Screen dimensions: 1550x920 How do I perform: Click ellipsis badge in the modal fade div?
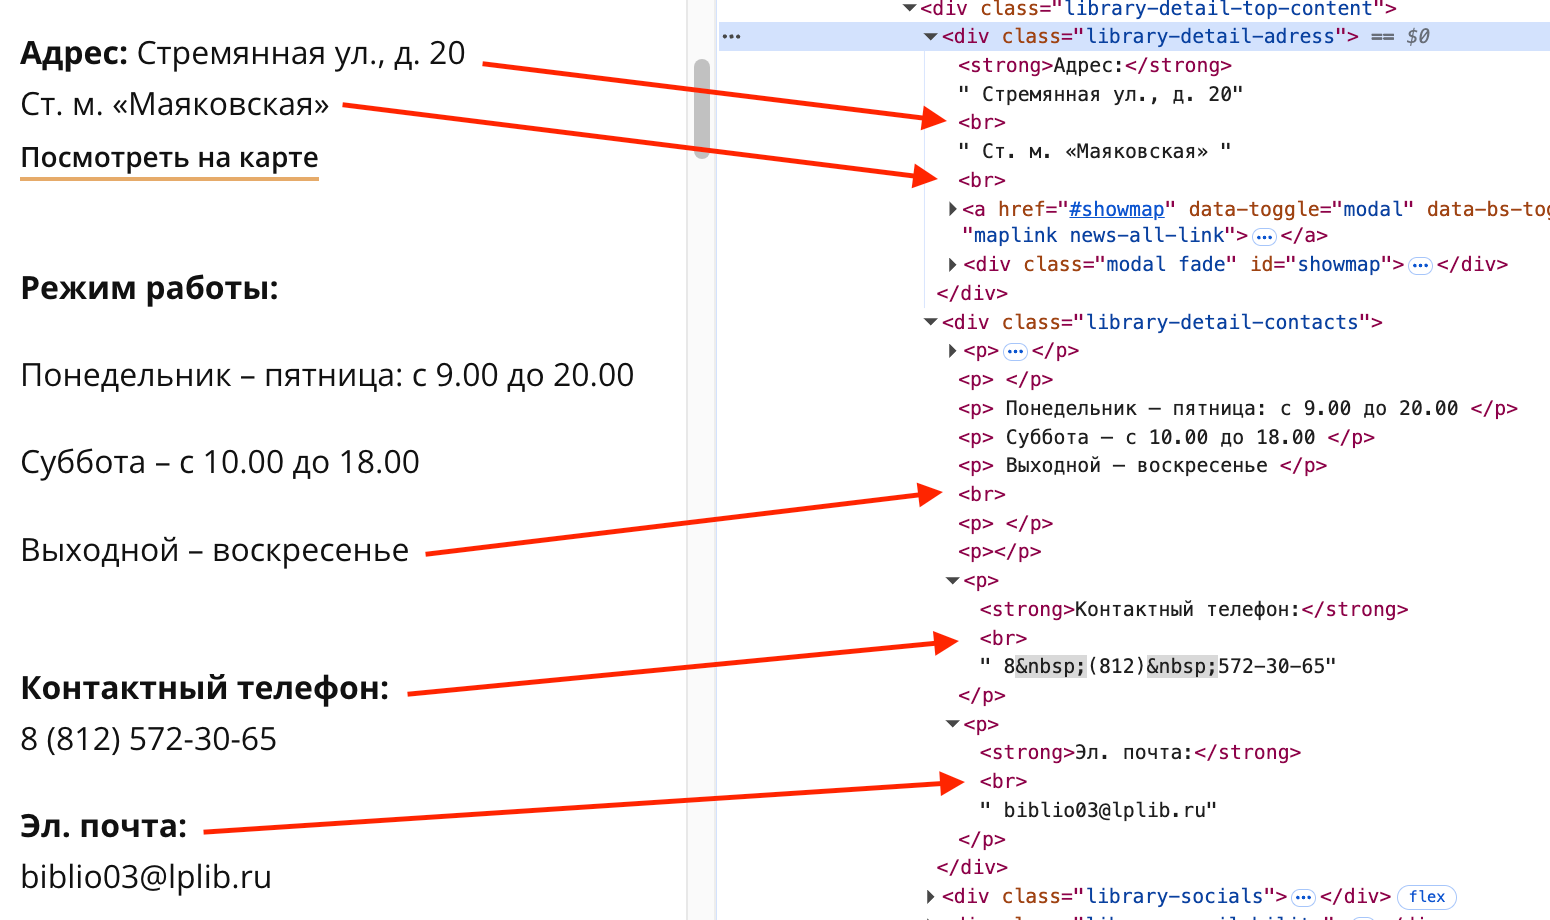(1420, 266)
